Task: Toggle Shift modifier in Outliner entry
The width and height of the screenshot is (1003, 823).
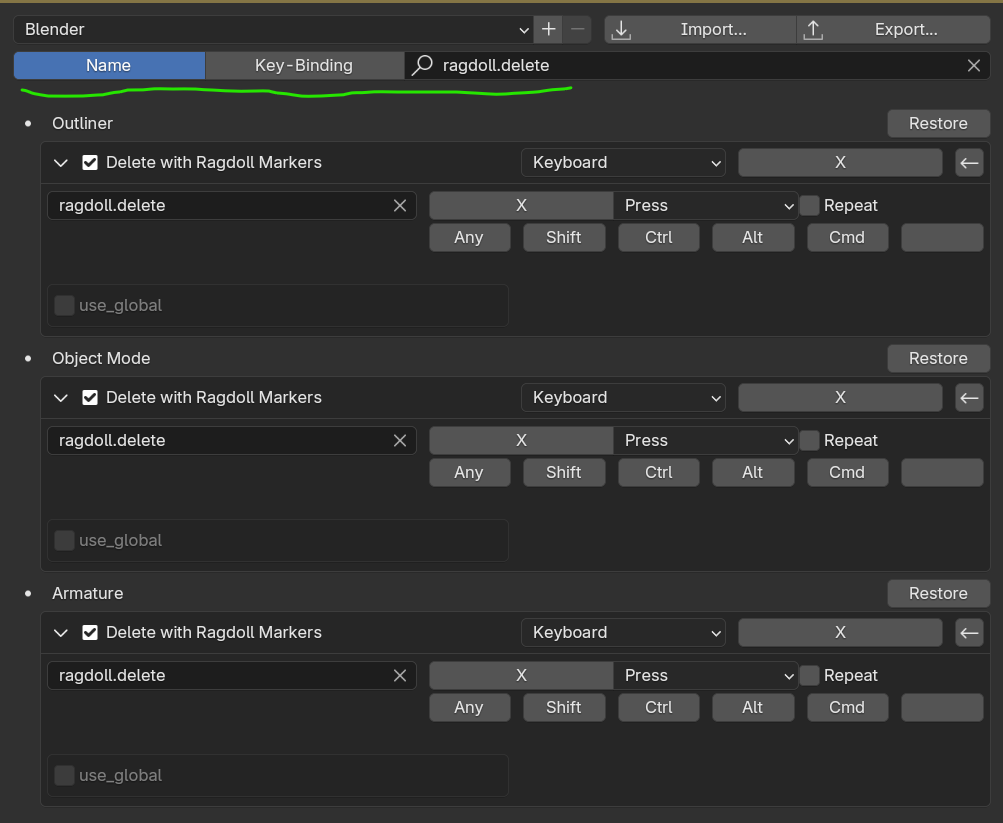Action: click(564, 237)
